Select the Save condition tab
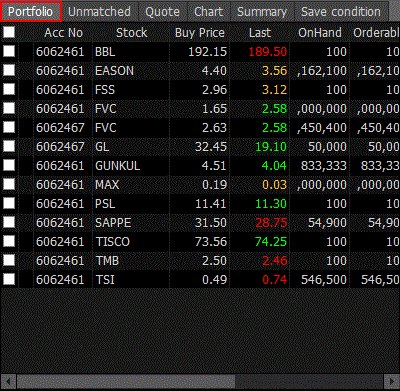 click(x=341, y=12)
